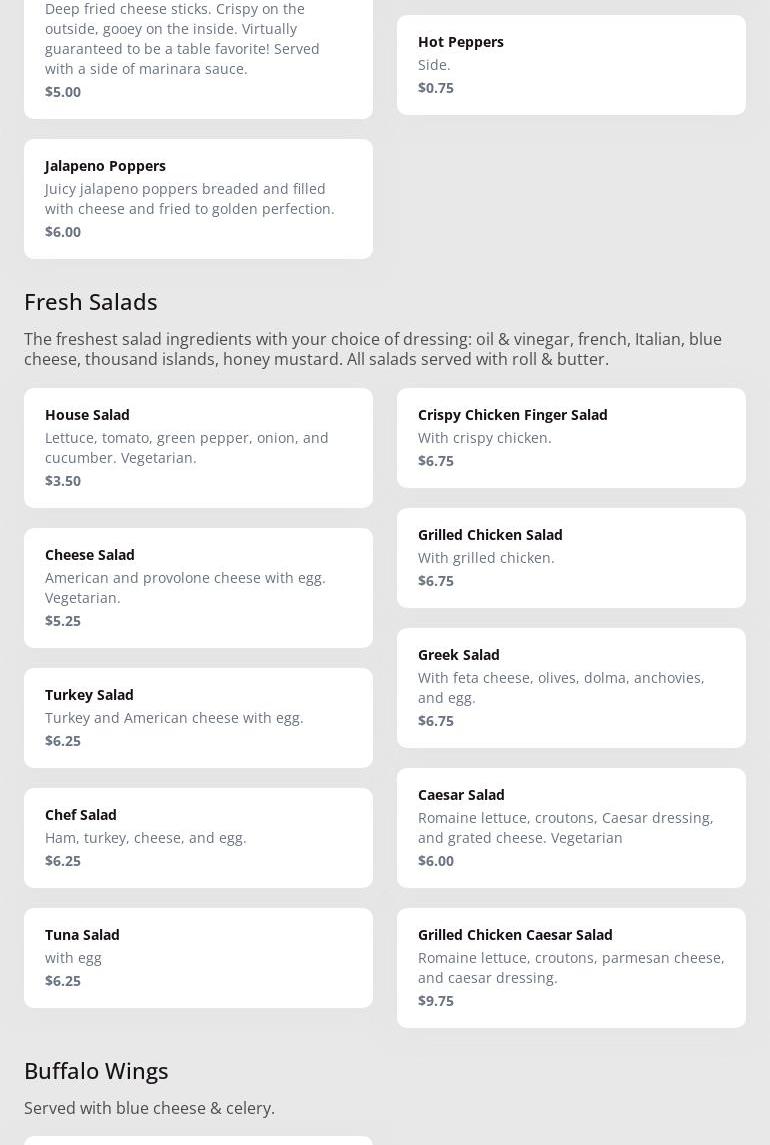Viewport: 770px width, 1145px height.
Task: Select the Grilled Chicken Caesar Salad
Action: (x=571, y=967)
